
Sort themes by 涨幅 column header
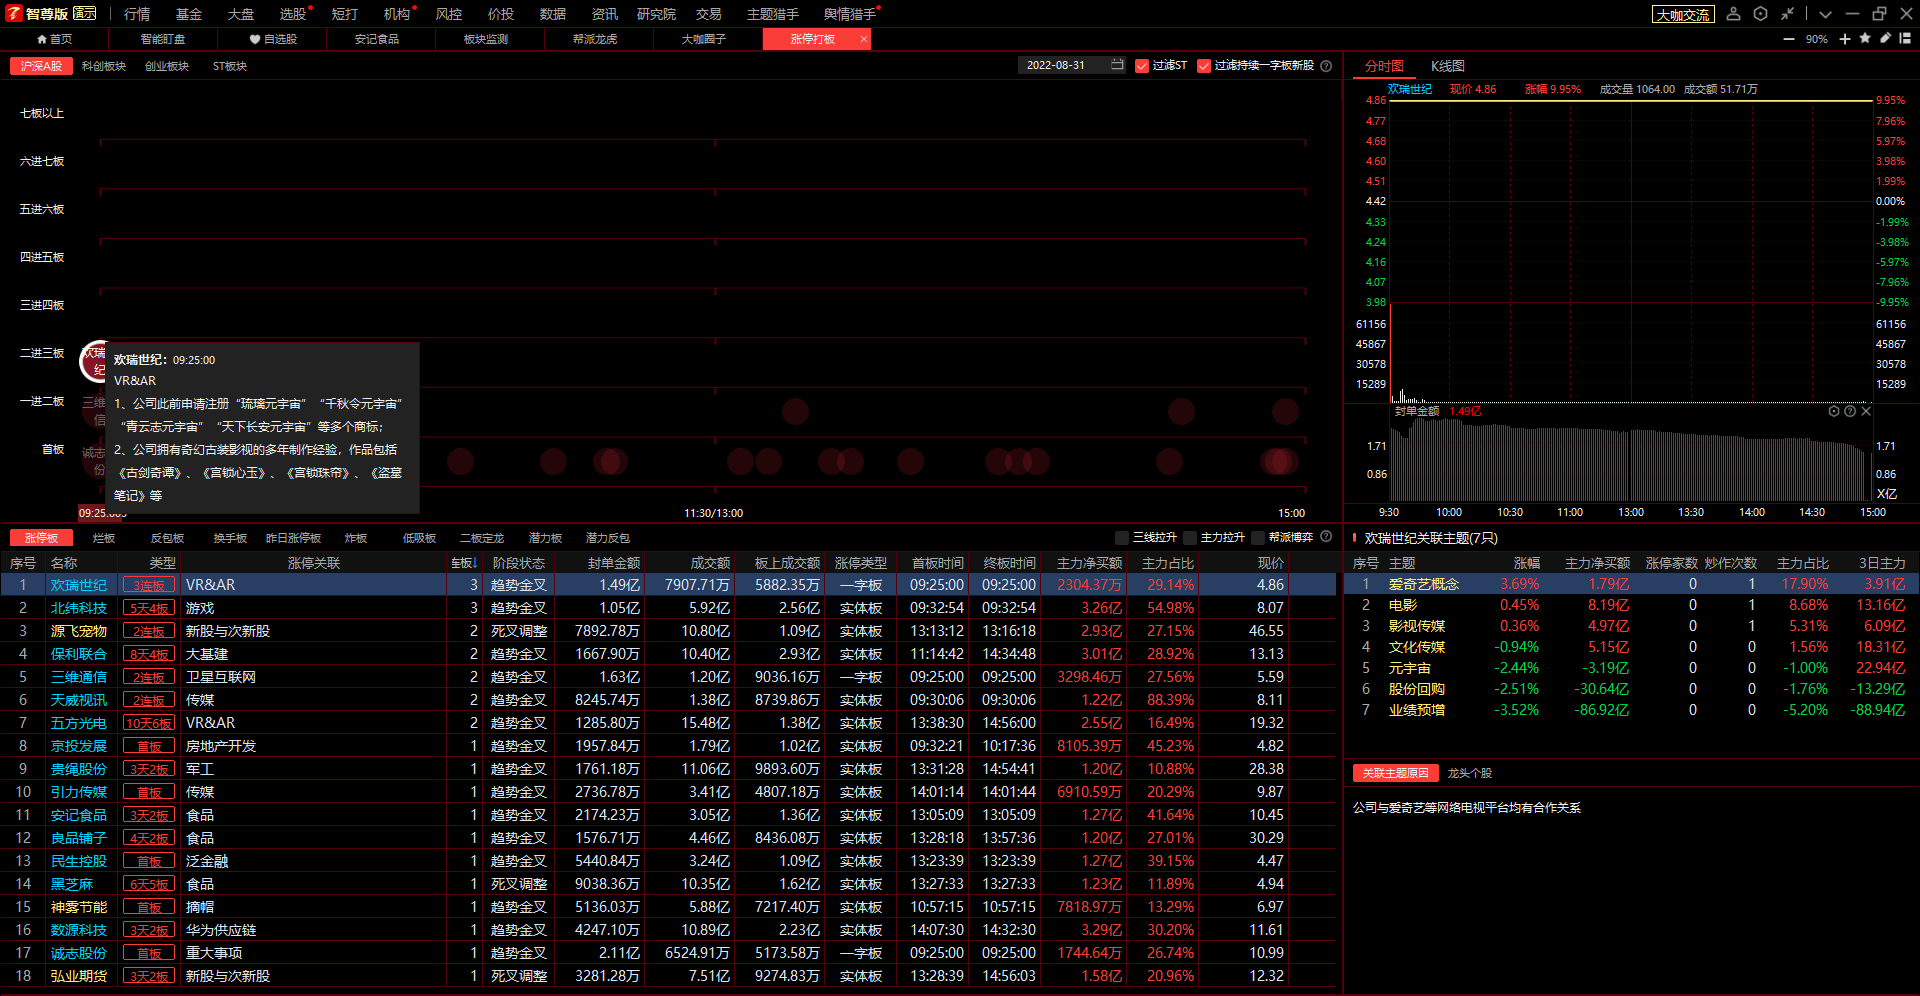coord(1526,563)
